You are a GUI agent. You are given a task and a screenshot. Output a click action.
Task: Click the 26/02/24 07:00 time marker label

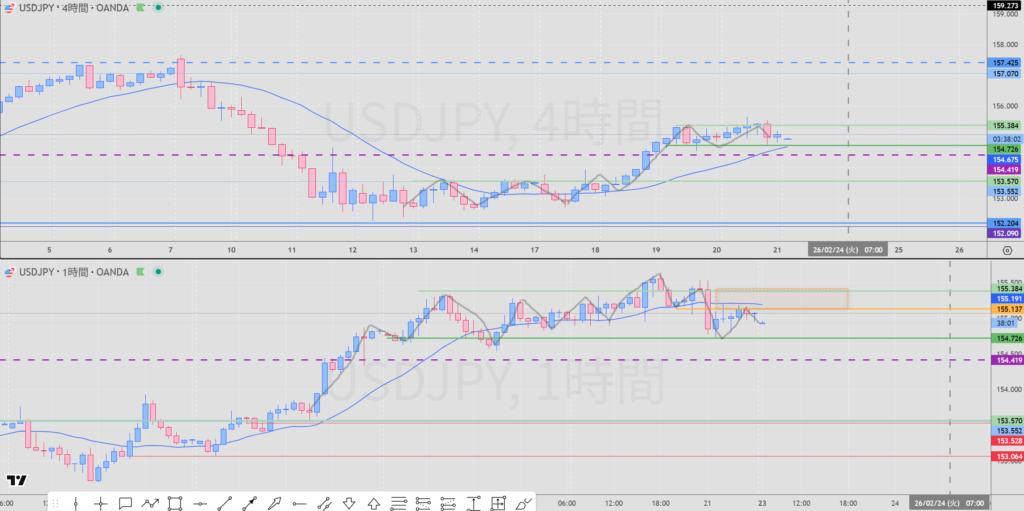pyautogui.click(x=849, y=249)
